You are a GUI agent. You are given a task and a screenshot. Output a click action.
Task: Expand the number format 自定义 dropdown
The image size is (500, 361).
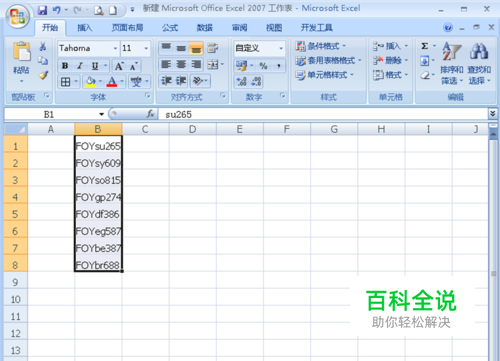(x=281, y=48)
